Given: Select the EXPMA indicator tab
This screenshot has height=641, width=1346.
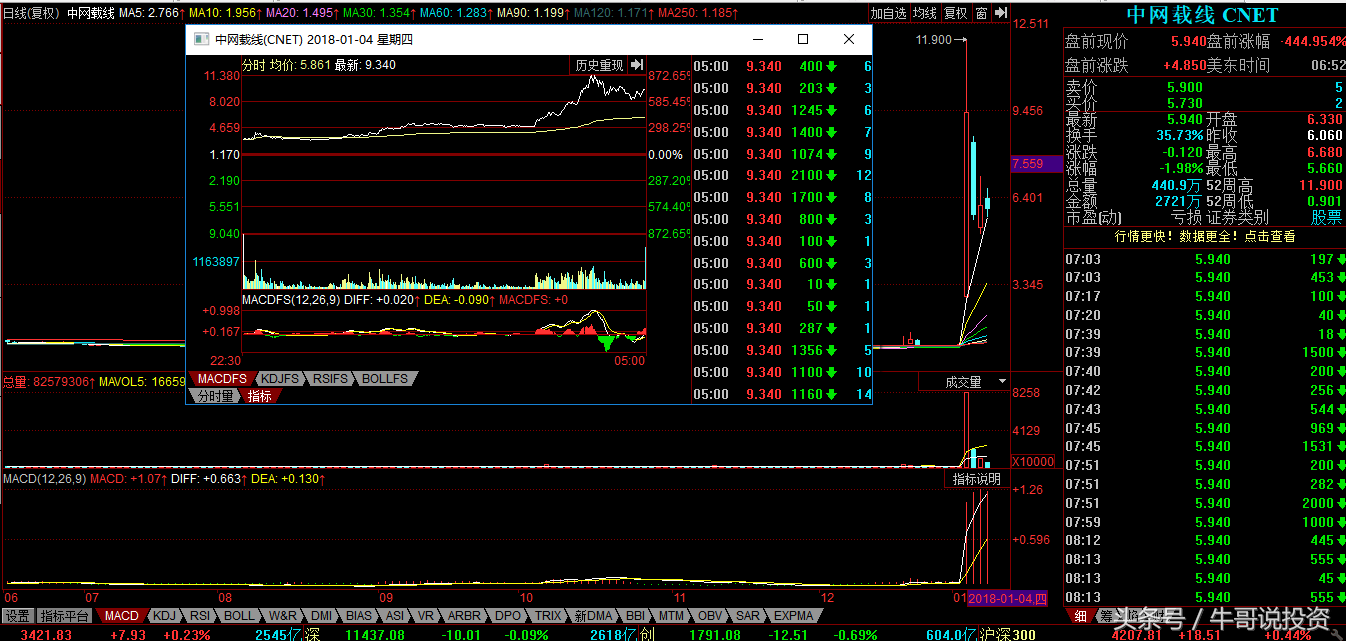Looking at the screenshot, I should 794,615.
